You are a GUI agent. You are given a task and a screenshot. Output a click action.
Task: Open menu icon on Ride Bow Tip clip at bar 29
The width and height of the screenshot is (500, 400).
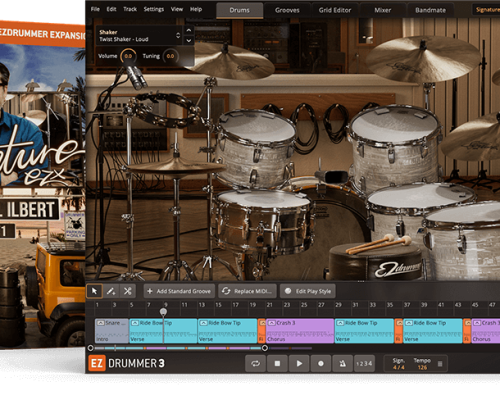340,323
